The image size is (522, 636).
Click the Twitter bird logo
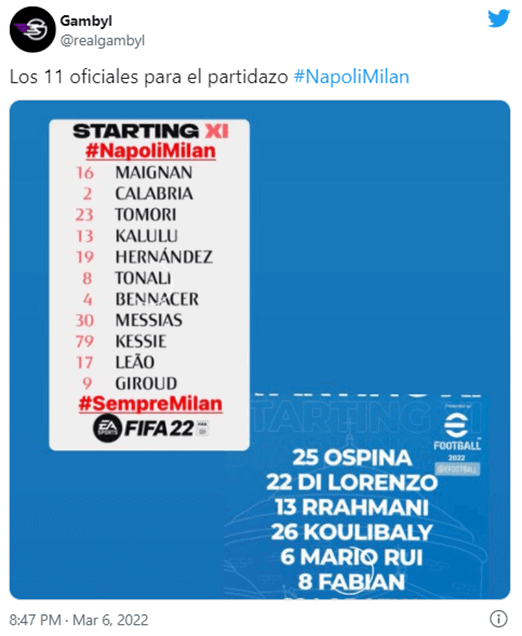click(x=498, y=19)
